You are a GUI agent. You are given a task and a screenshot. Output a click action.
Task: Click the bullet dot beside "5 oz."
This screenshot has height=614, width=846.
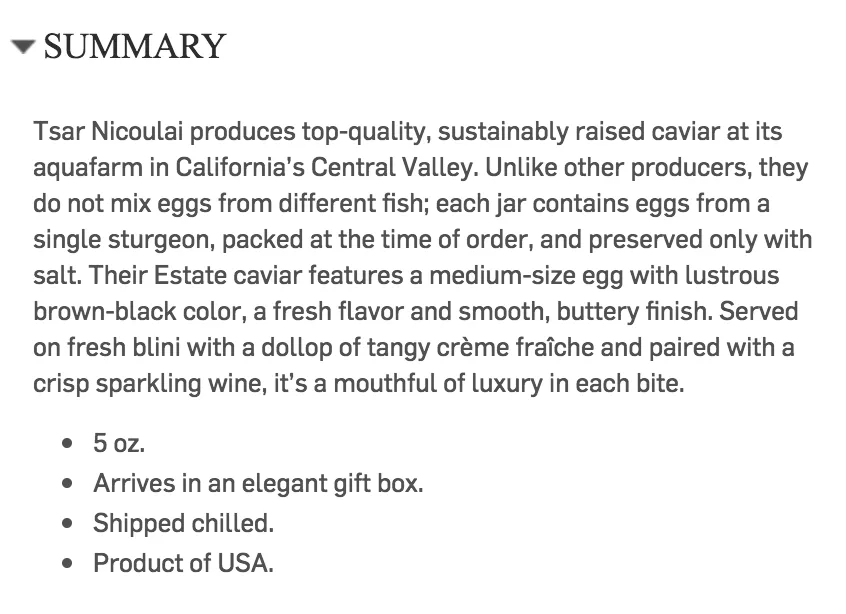(x=67, y=444)
